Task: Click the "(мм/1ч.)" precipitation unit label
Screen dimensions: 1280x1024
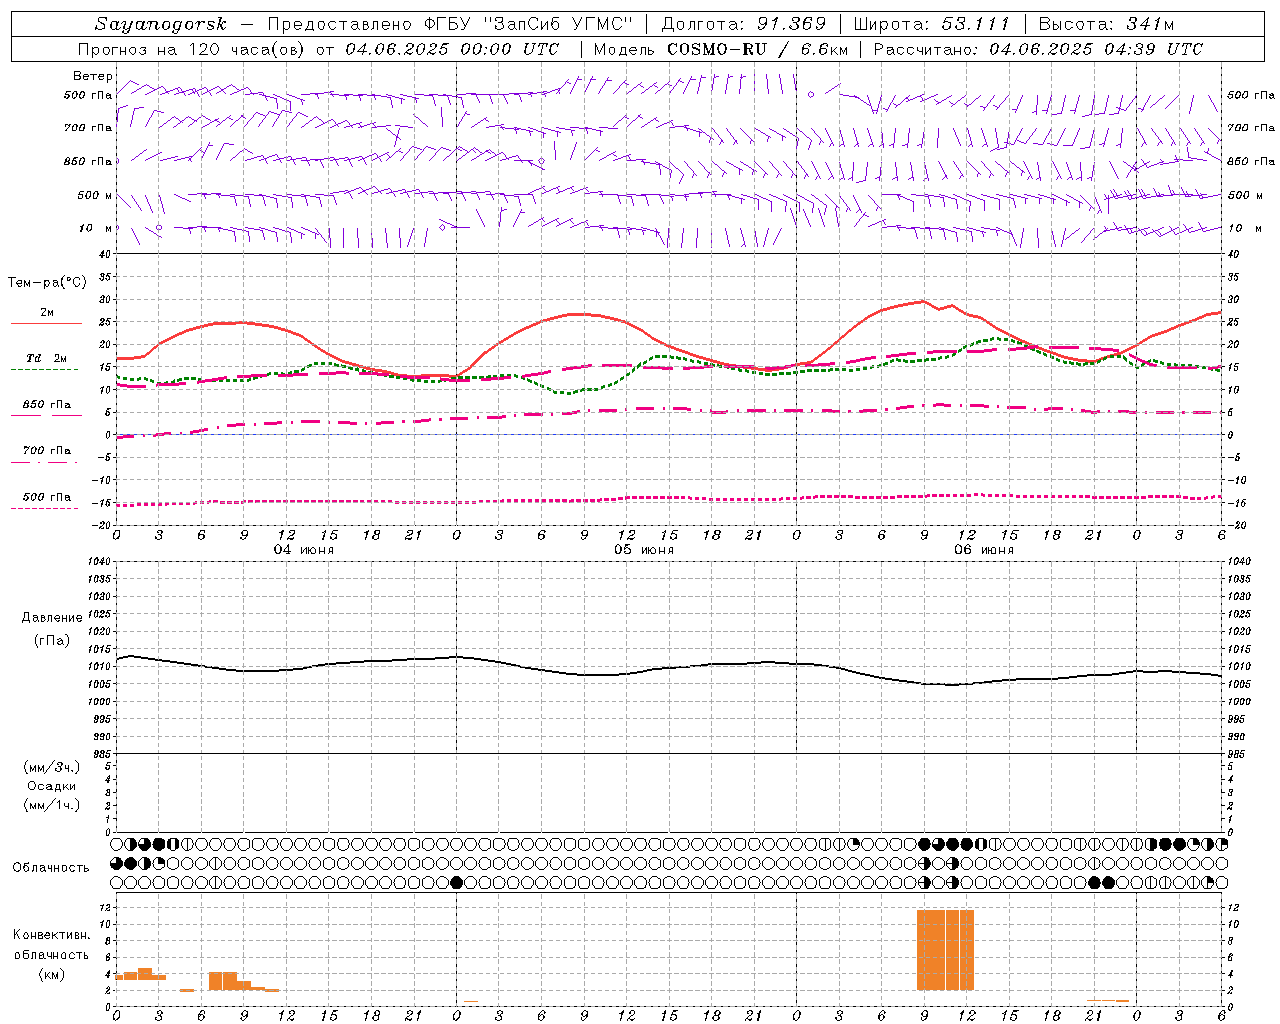Action: [x=51, y=805]
